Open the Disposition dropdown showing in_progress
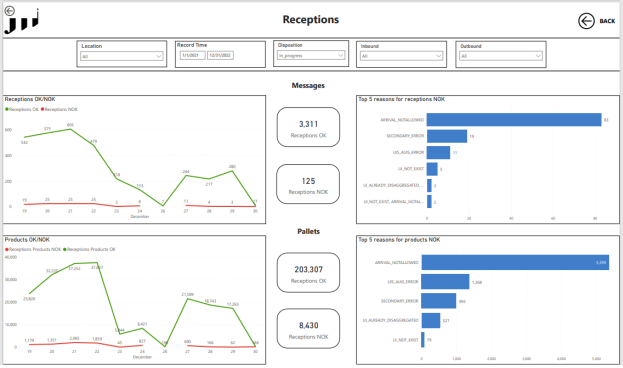This screenshot has width=623, height=368. (311, 56)
